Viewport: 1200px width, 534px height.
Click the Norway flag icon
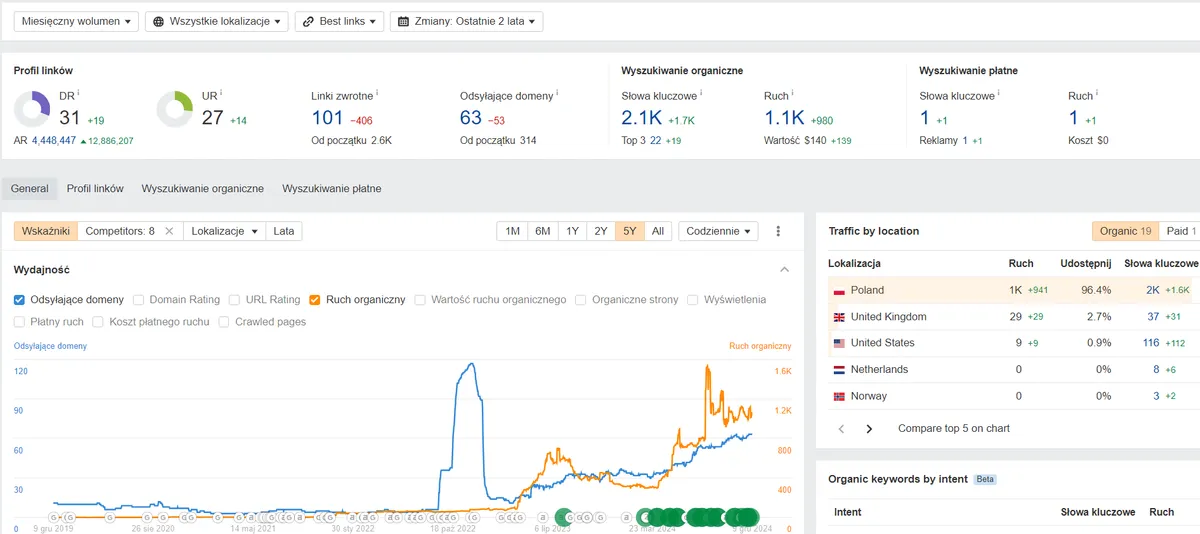tap(839, 396)
